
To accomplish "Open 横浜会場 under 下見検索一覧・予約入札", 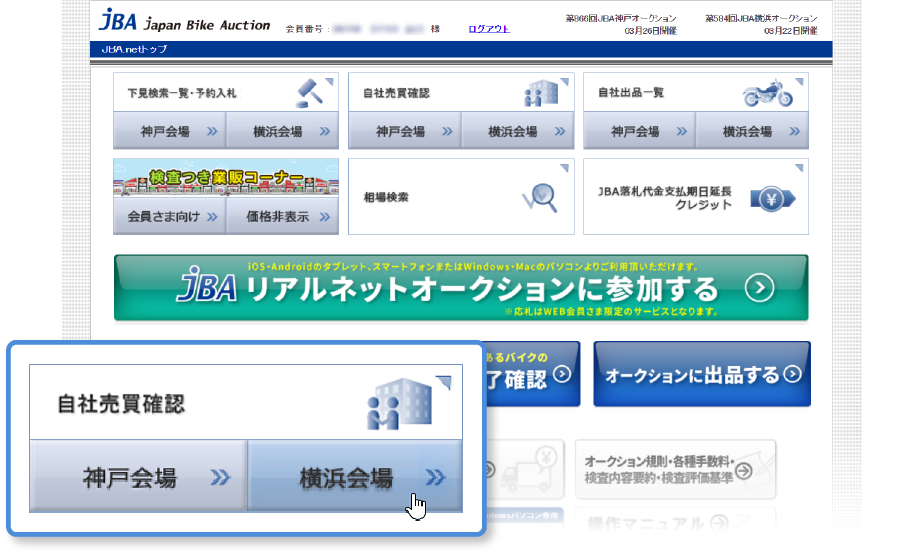I will click(x=283, y=131).
